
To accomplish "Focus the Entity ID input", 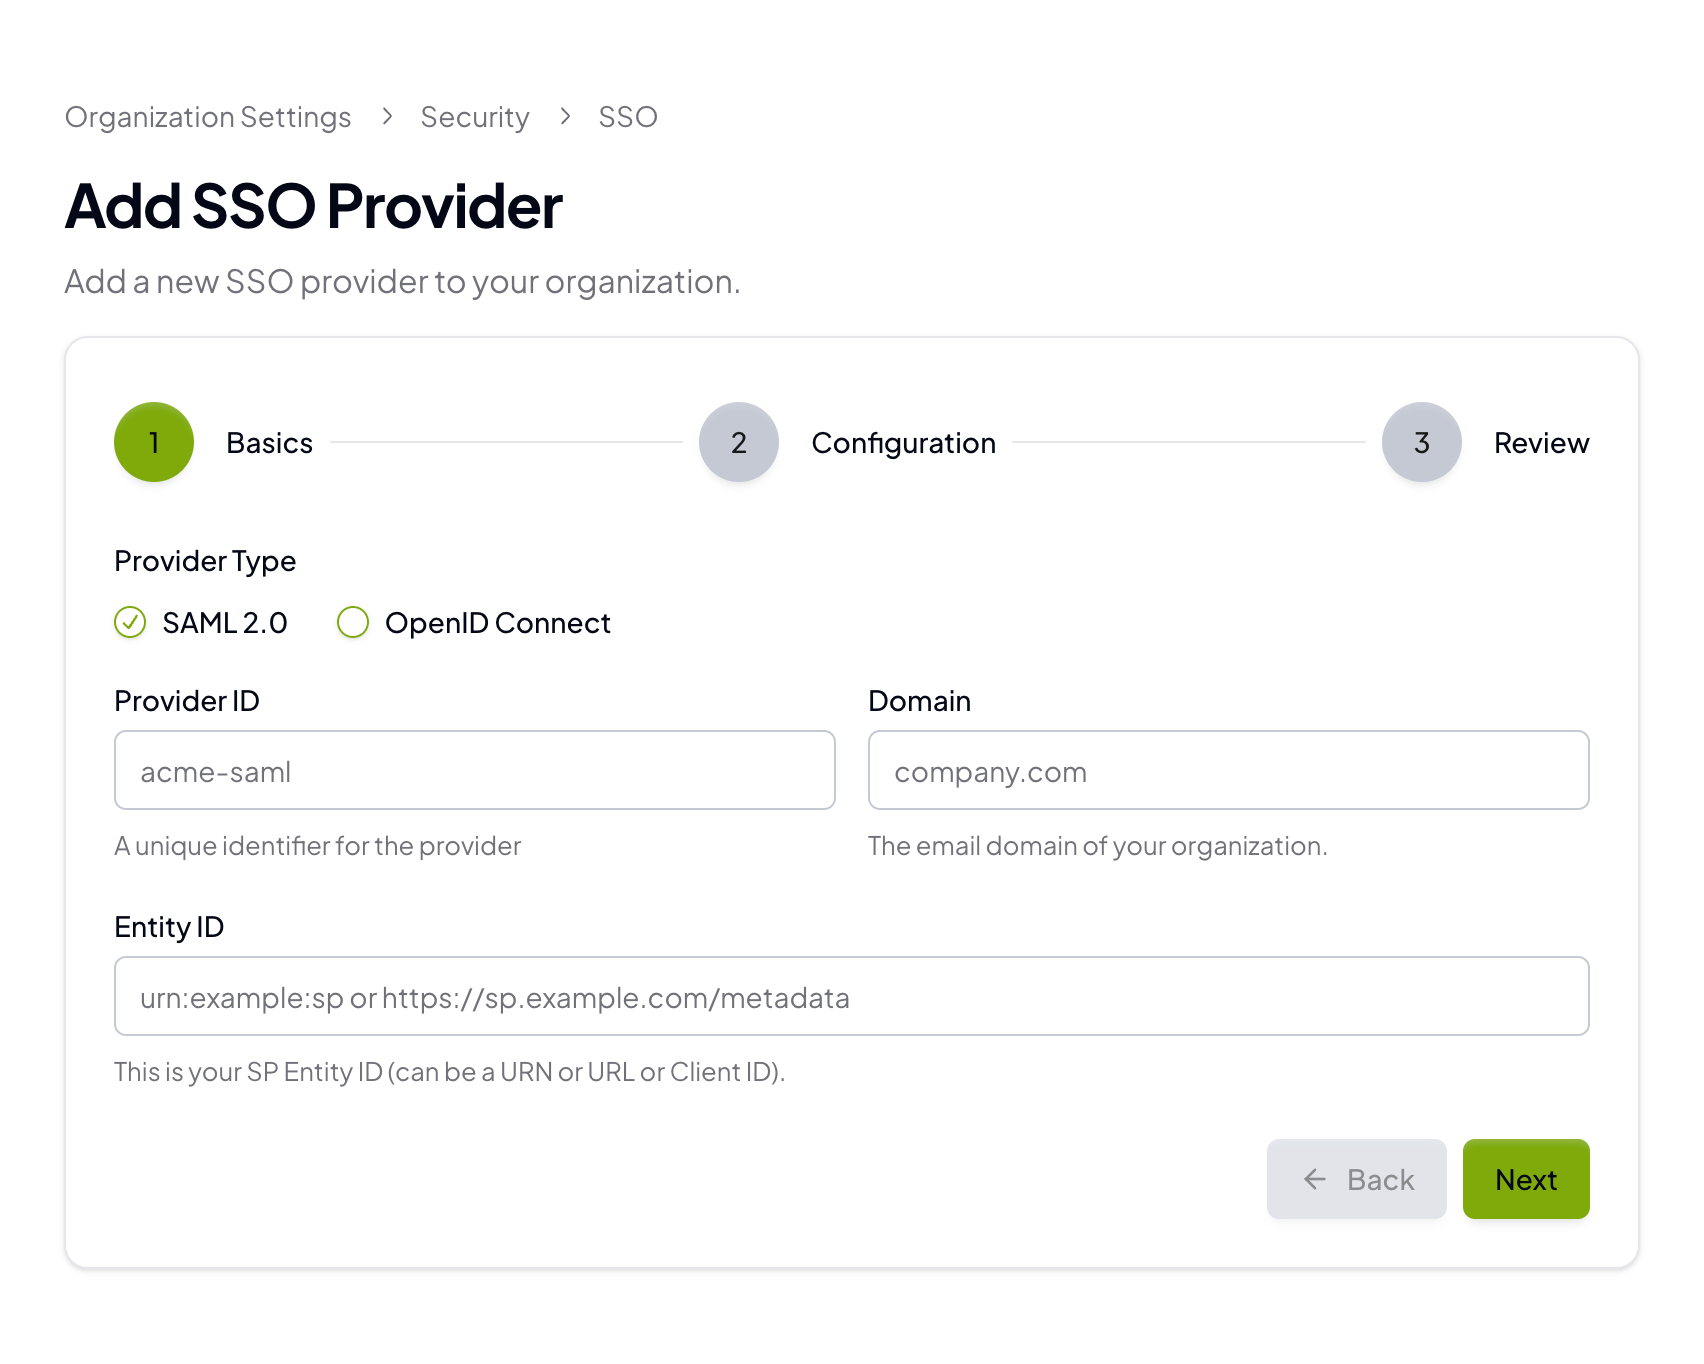I will pyautogui.click(x=850, y=996).
